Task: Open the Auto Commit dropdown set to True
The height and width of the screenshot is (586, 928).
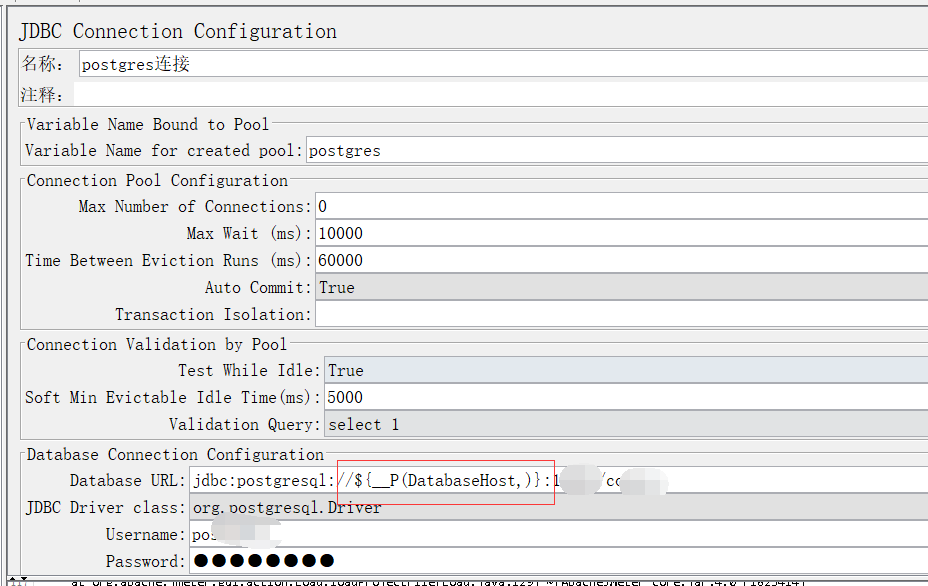Action: tap(621, 288)
